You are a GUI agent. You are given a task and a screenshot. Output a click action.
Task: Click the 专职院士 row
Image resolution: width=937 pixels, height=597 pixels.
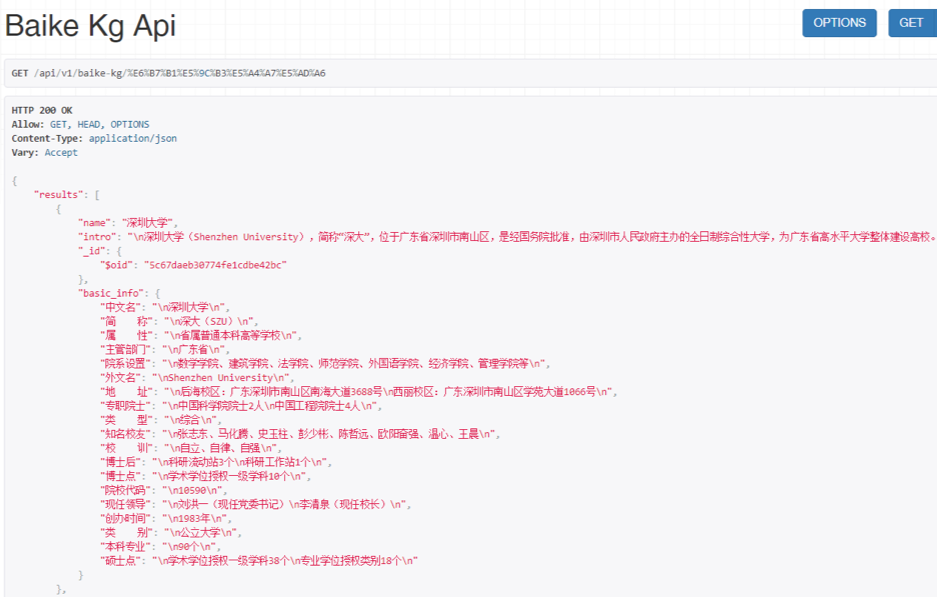pos(241,406)
